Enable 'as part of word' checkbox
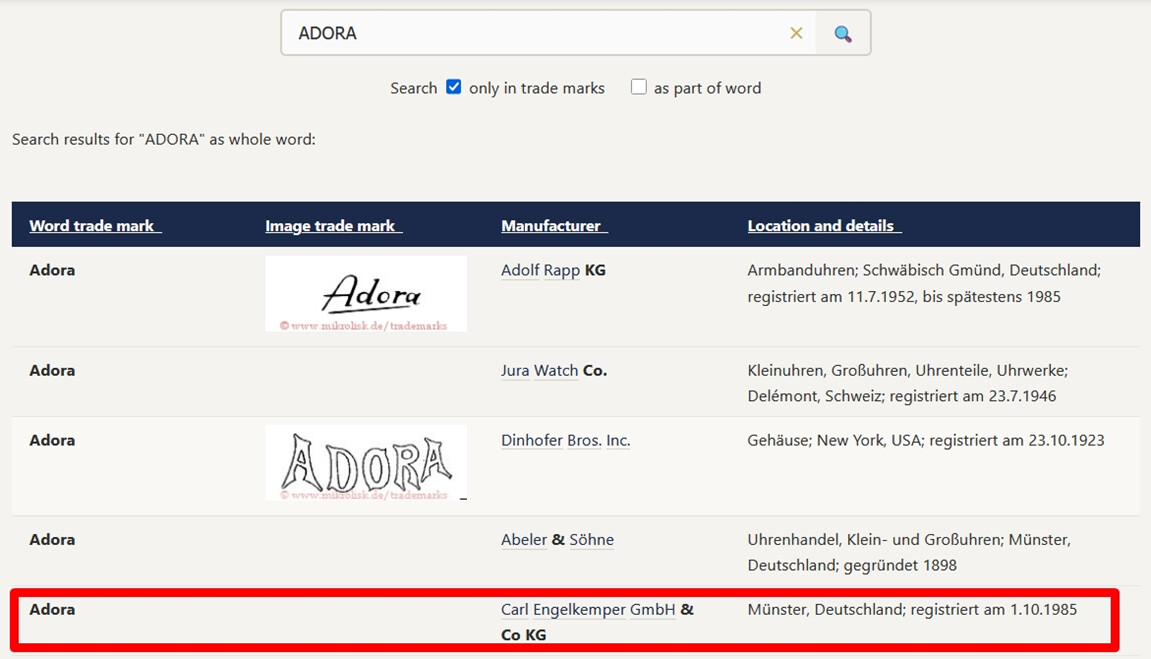1151x659 pixels. (639, 87)
